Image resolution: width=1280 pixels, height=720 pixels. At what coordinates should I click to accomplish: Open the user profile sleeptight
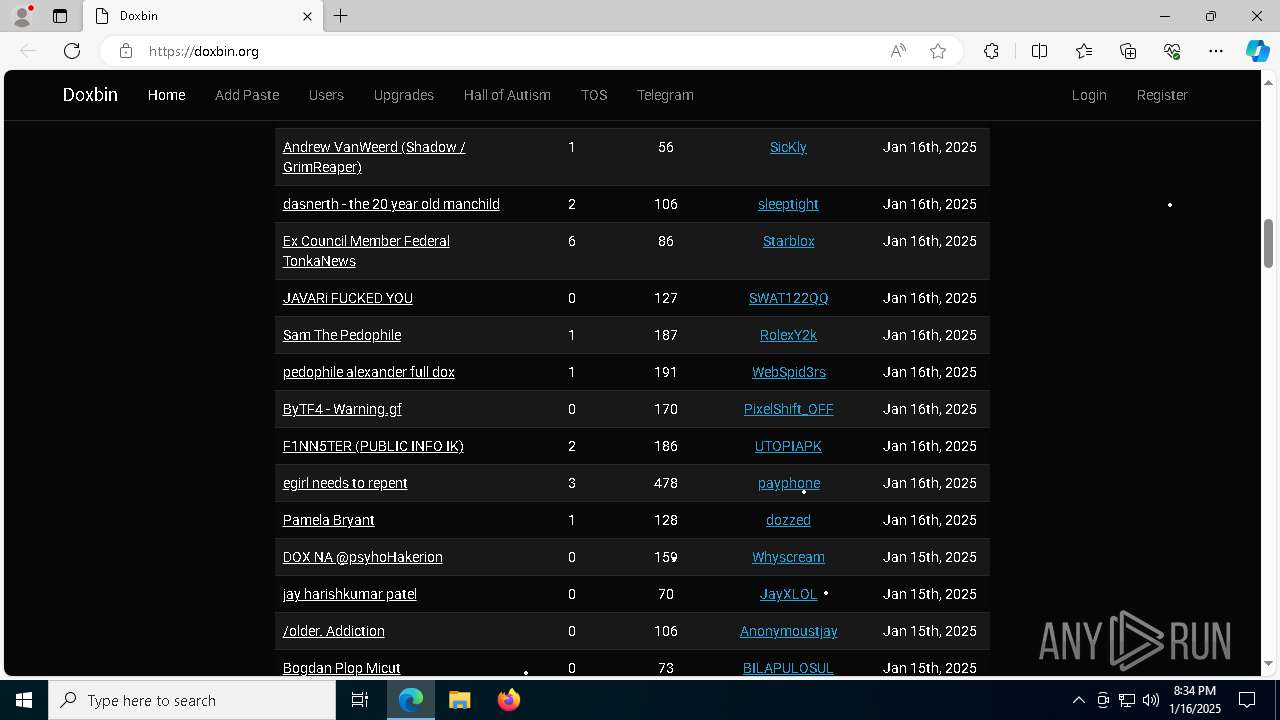point(788,204)
